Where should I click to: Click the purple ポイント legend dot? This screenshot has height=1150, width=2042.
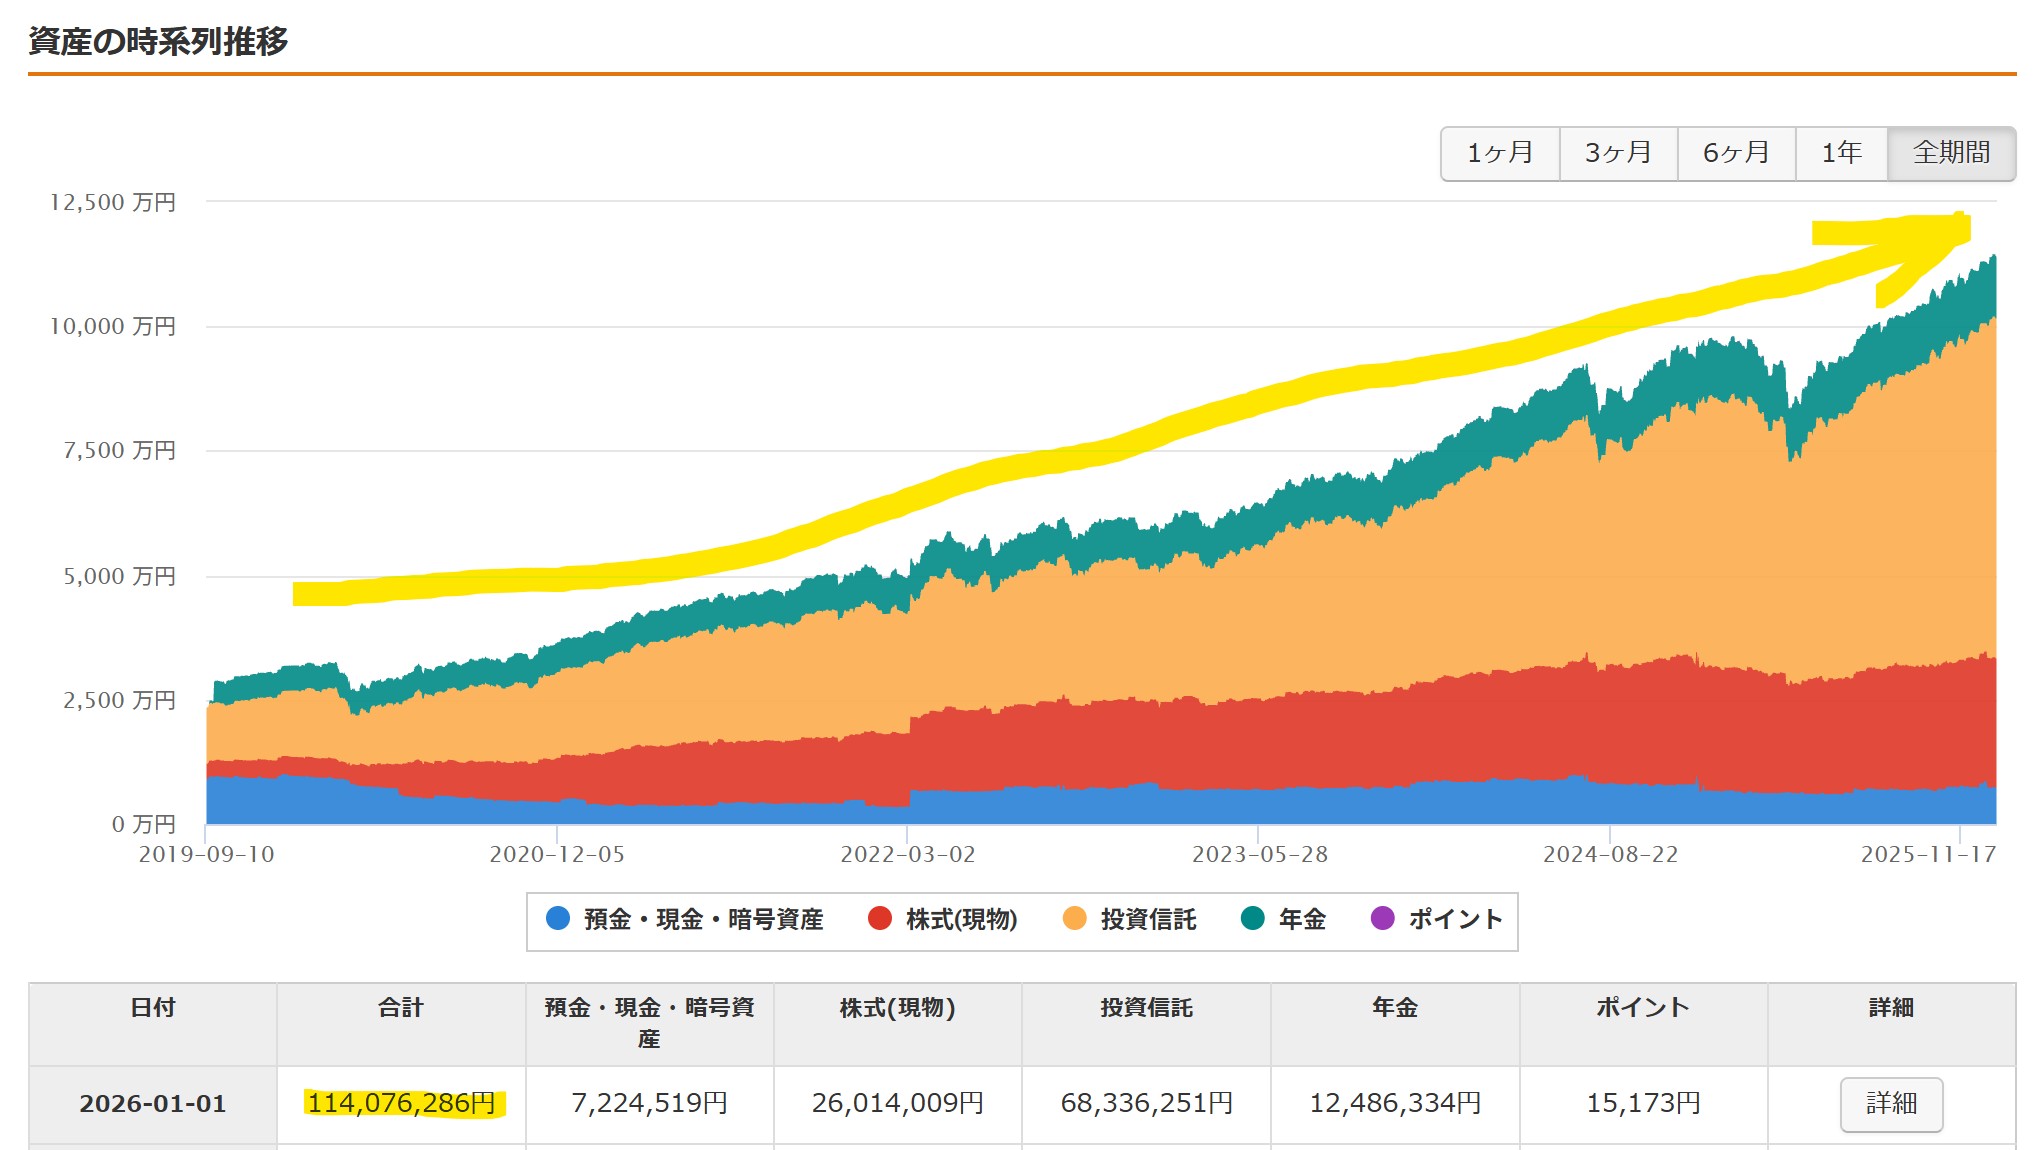coord(1382,918)
